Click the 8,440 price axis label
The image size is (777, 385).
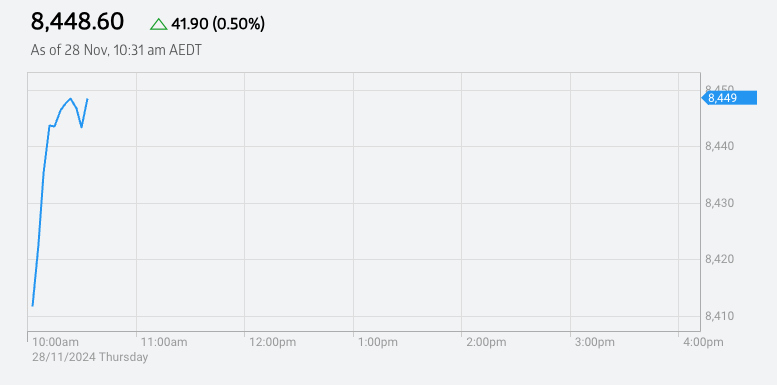[719, 146]
